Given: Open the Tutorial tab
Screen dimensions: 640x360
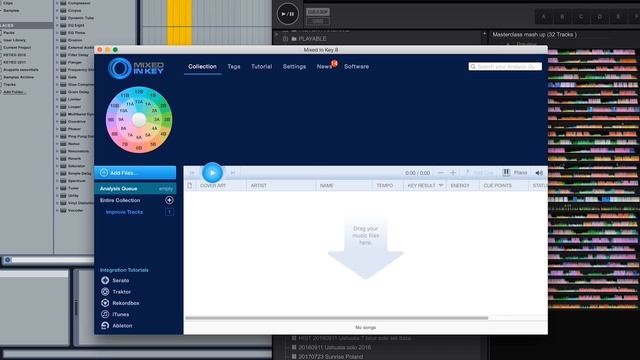Looking at the screenshot, I should (x=261, y=66).
